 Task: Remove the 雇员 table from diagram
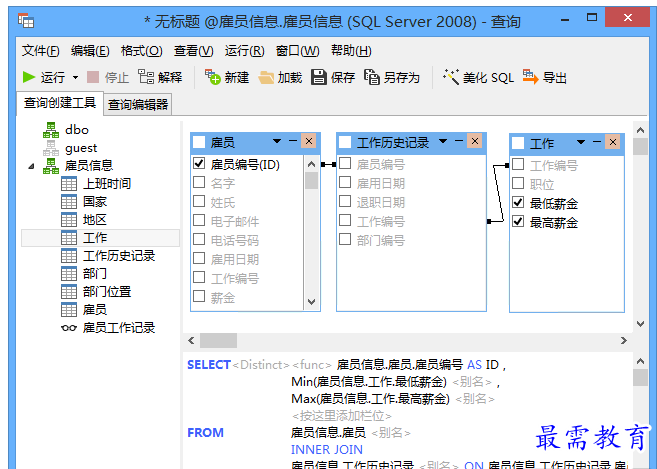(309, 141)
